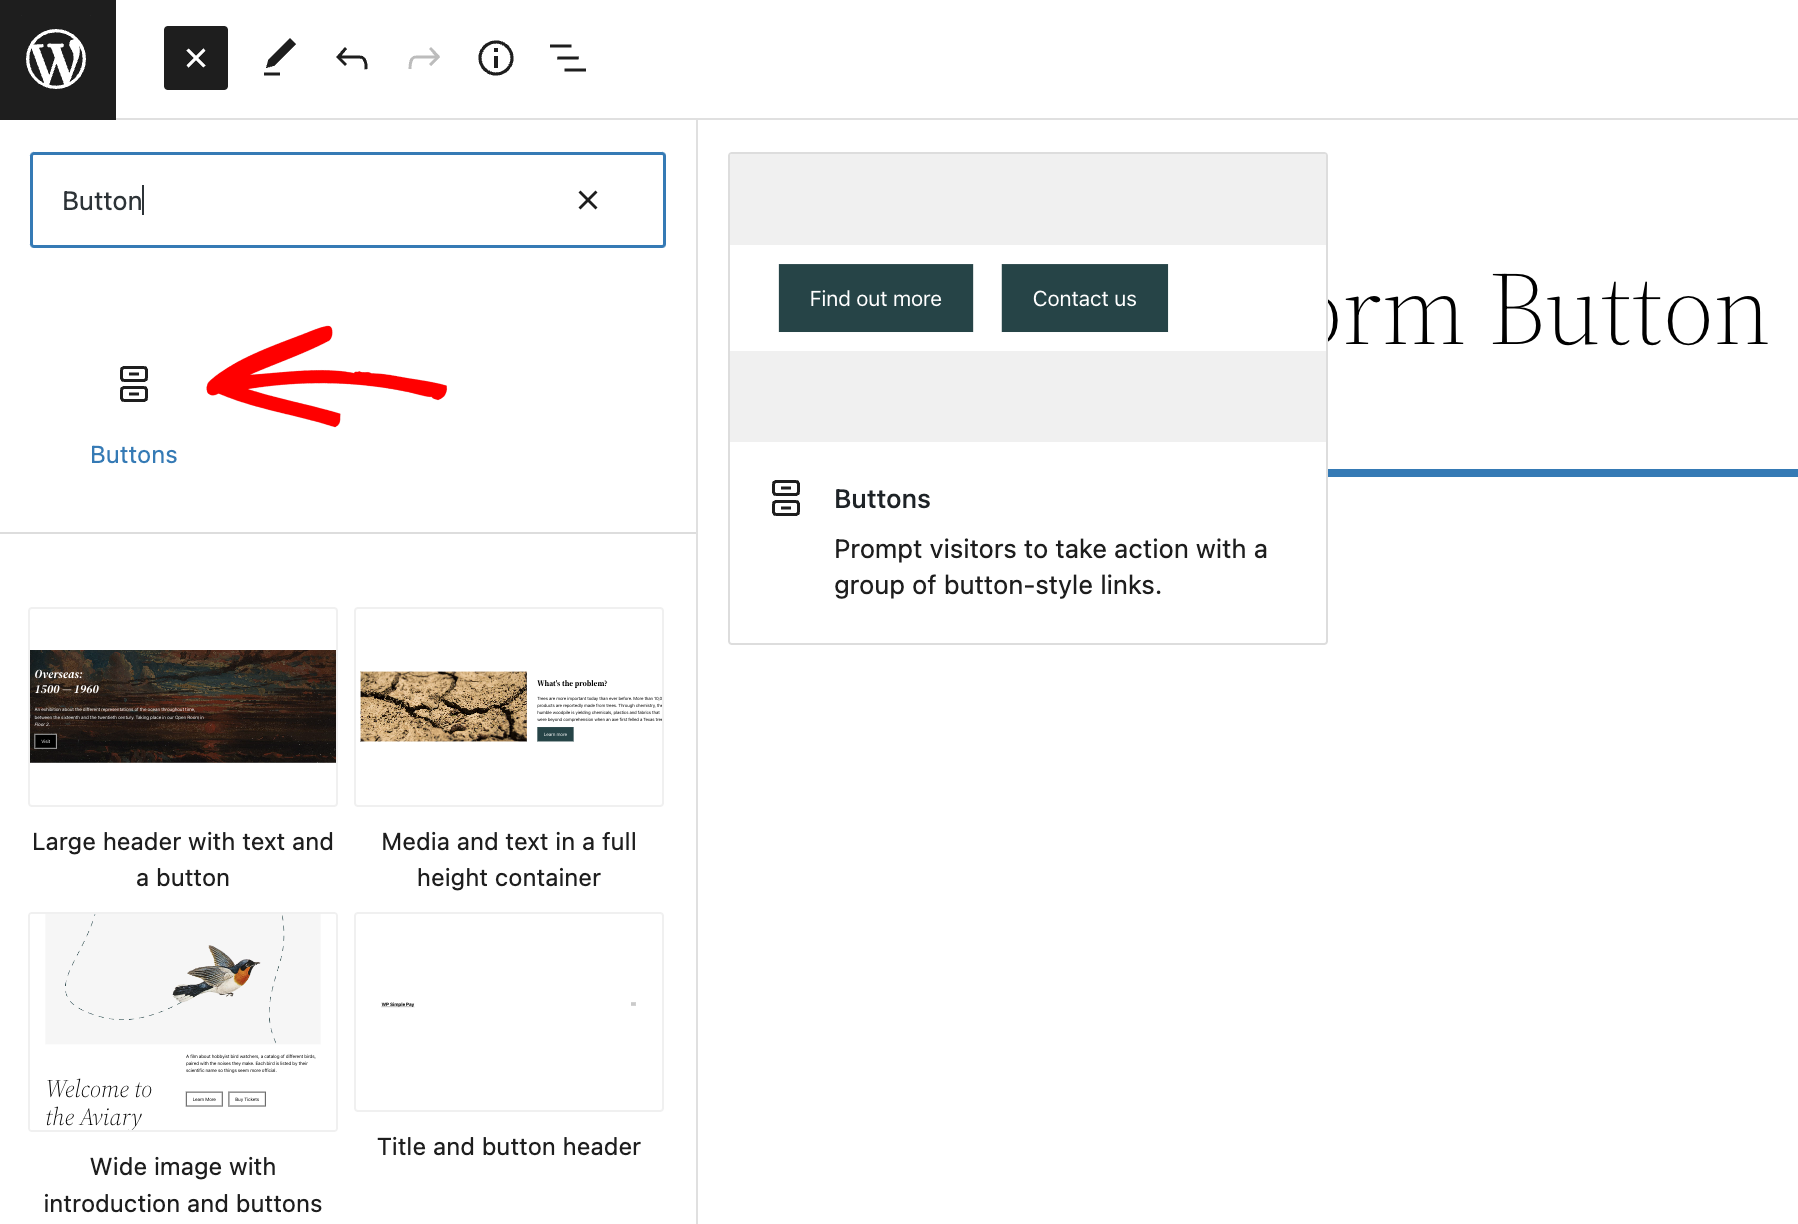Click the page title ending in Button

tap(1560, 313)
